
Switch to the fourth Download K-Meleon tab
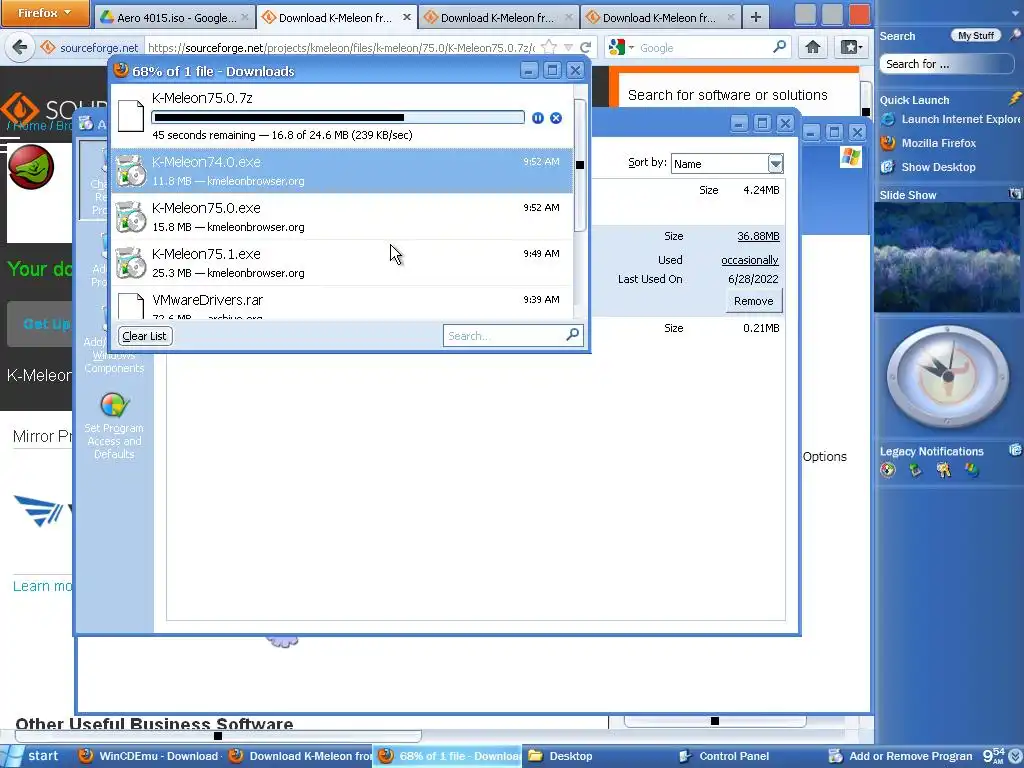[661, 18]
